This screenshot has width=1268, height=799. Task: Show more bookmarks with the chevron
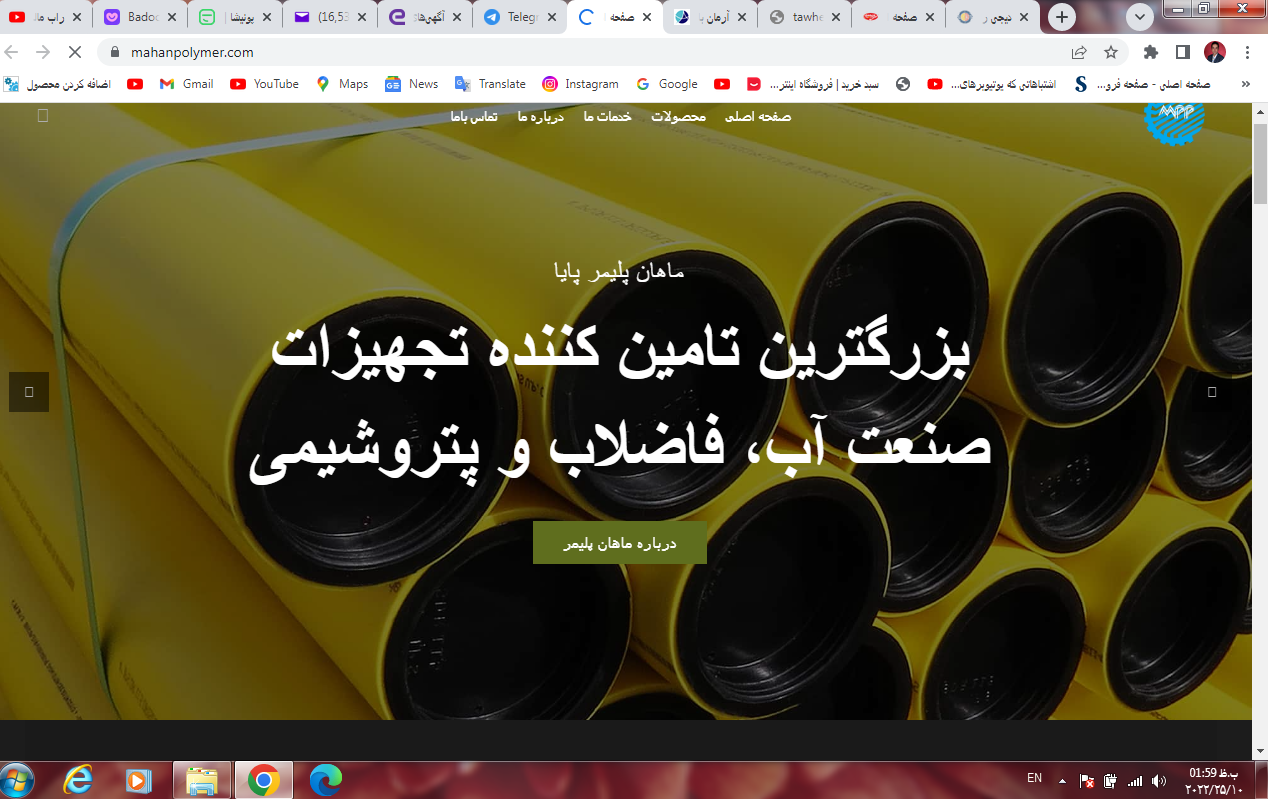(1245, 84)
